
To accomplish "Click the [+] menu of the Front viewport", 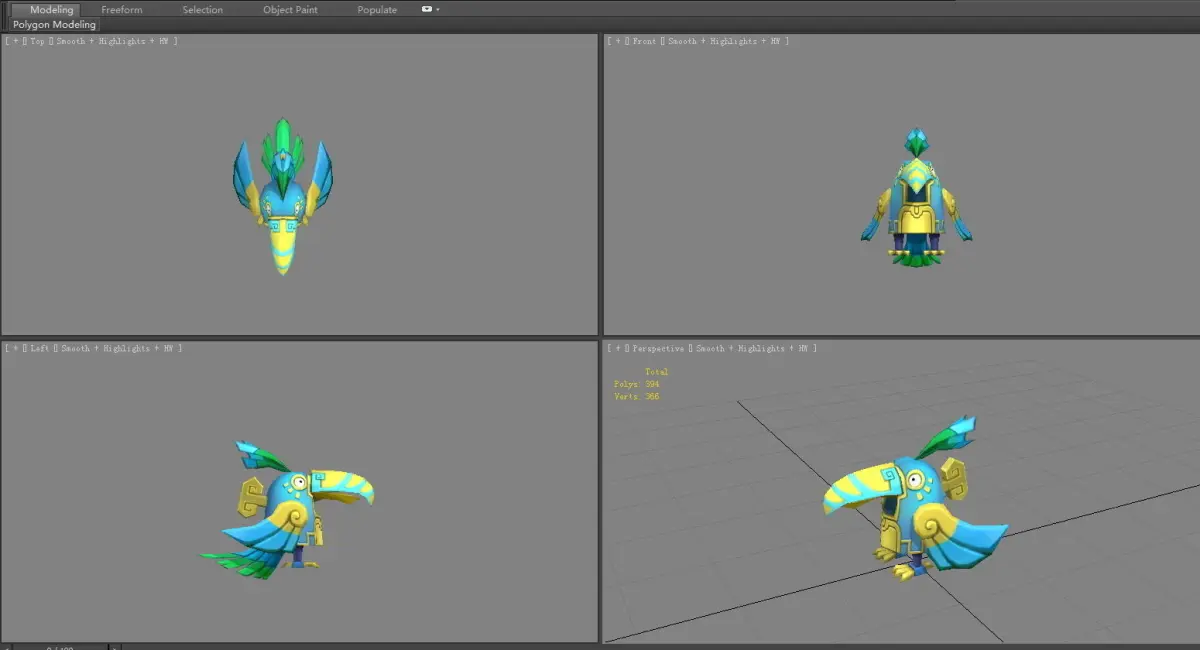I will (x=616, y=41).
